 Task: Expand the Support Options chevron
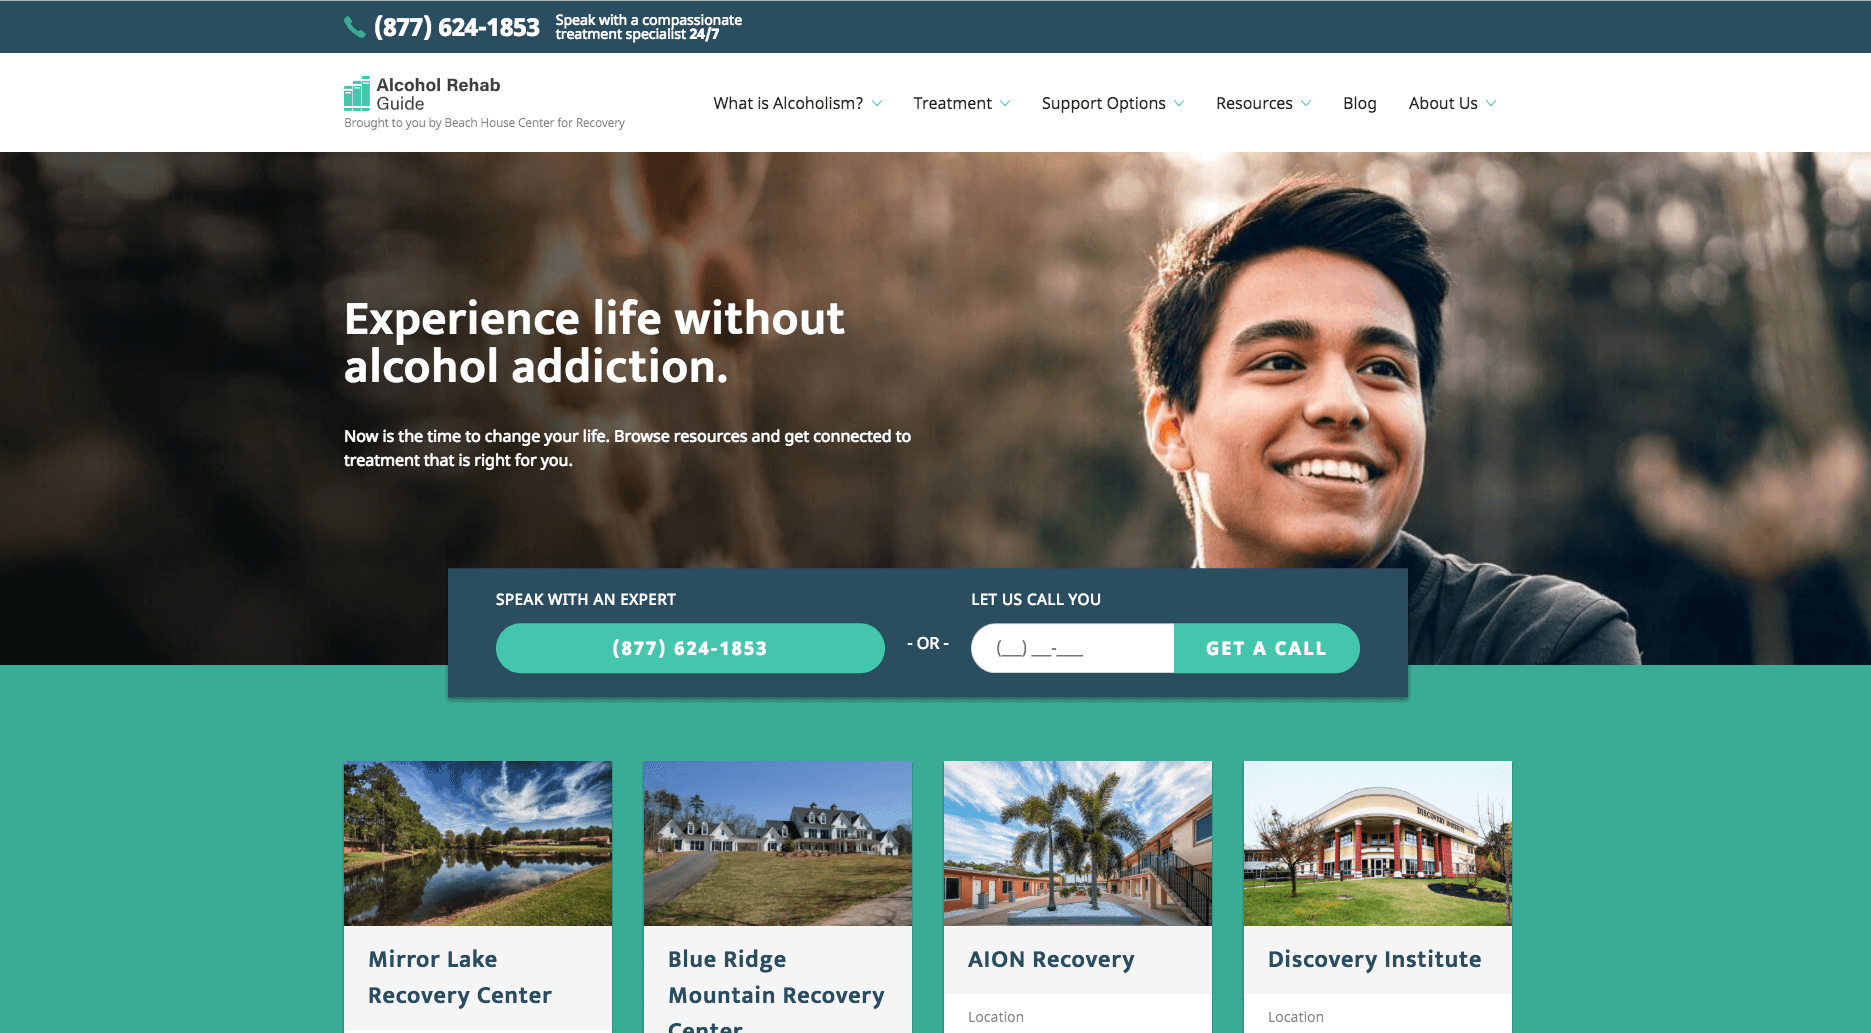click(x=1179, y=103)
